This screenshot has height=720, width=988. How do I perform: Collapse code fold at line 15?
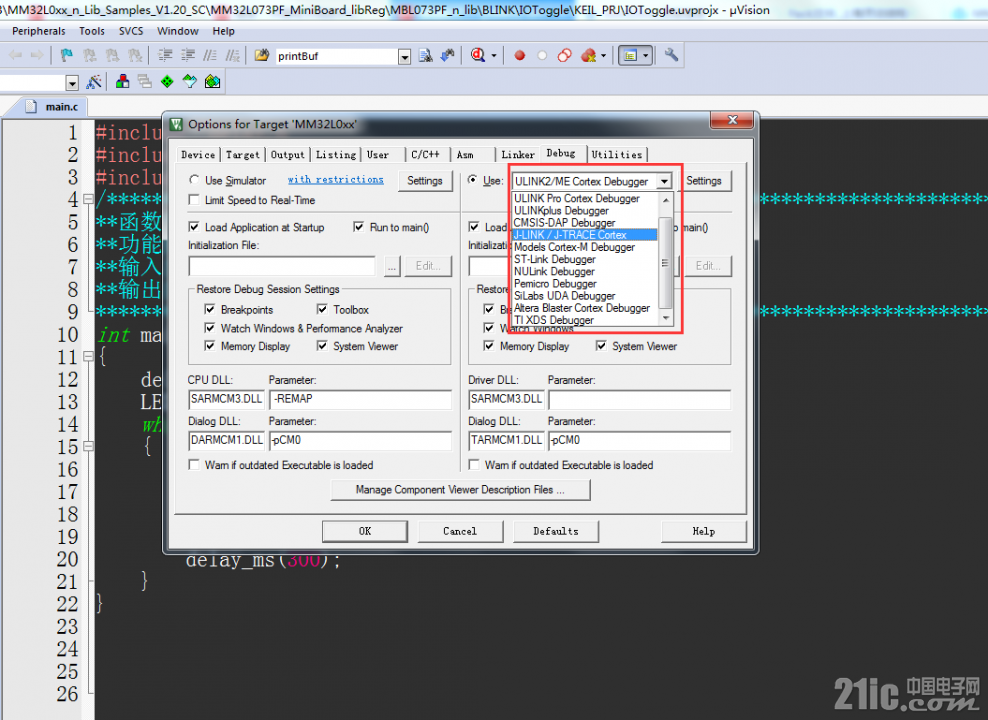coord(88,447)
